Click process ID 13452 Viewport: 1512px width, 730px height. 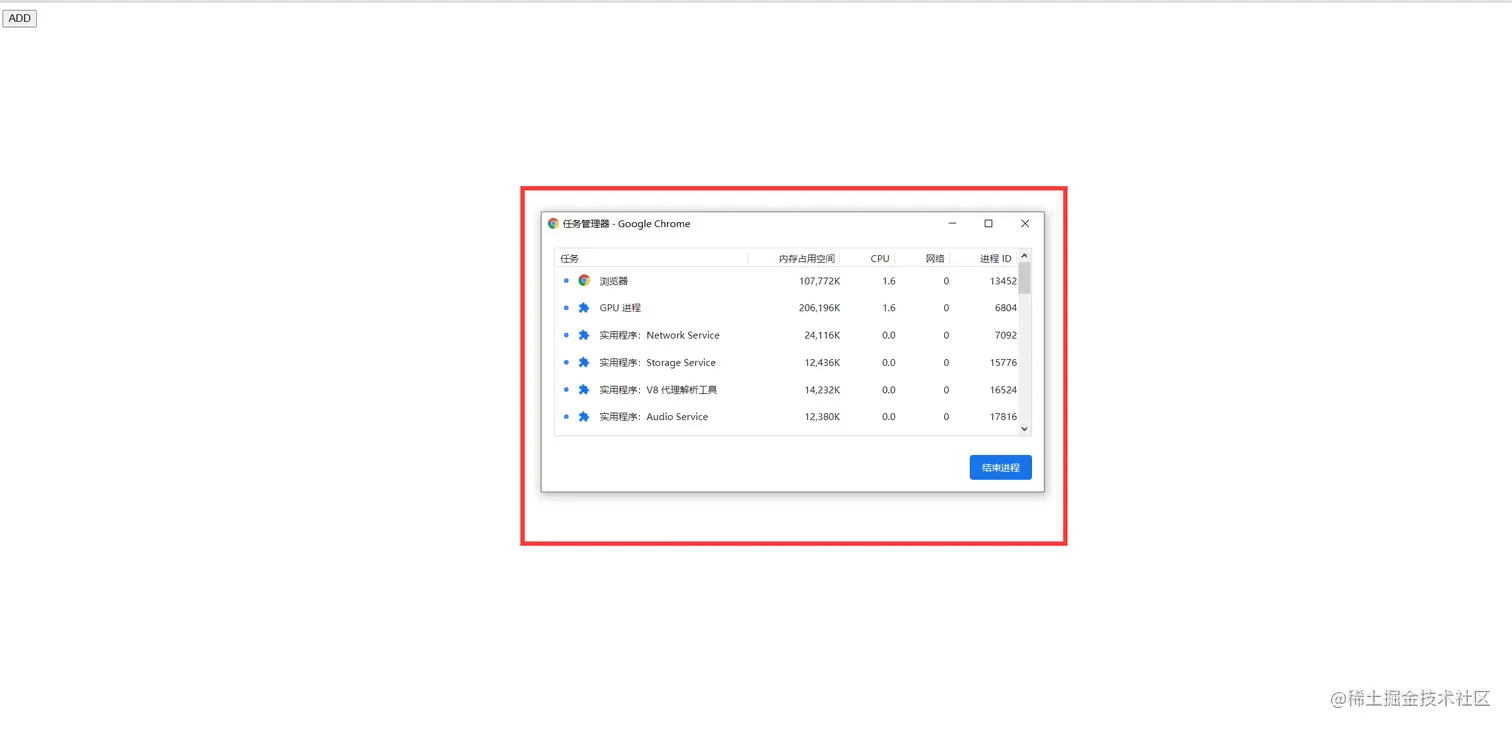[1003, 281]
